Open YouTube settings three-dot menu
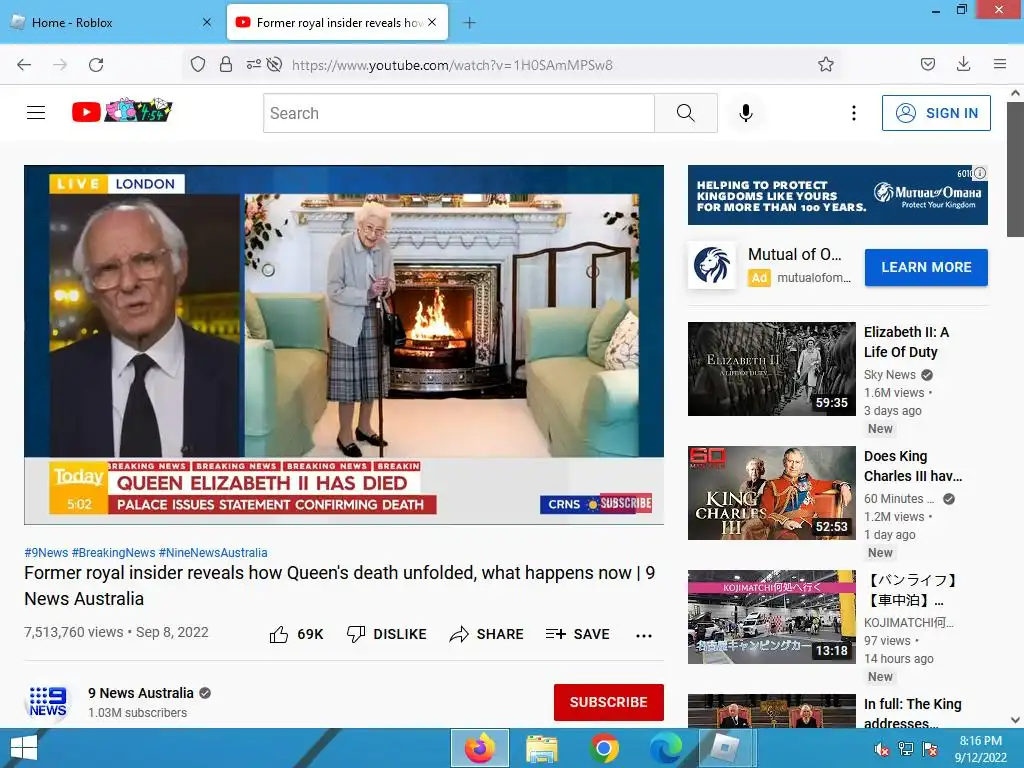Image resolution: width=1024 pixels, height=768 pixels. click(x=854, y=113)
